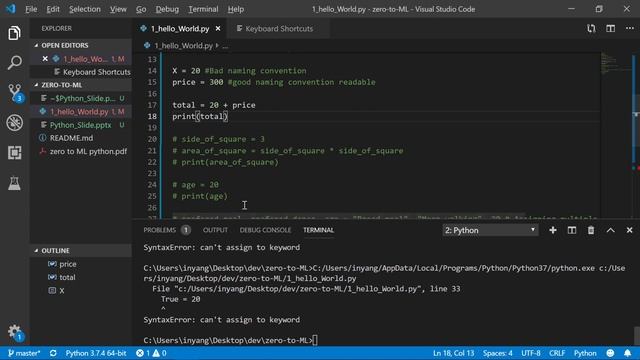Screen dimensions: 640x360
Task: Open Keyboard Shortcuts in Open Editors list
Action: [x=82, y=72]
